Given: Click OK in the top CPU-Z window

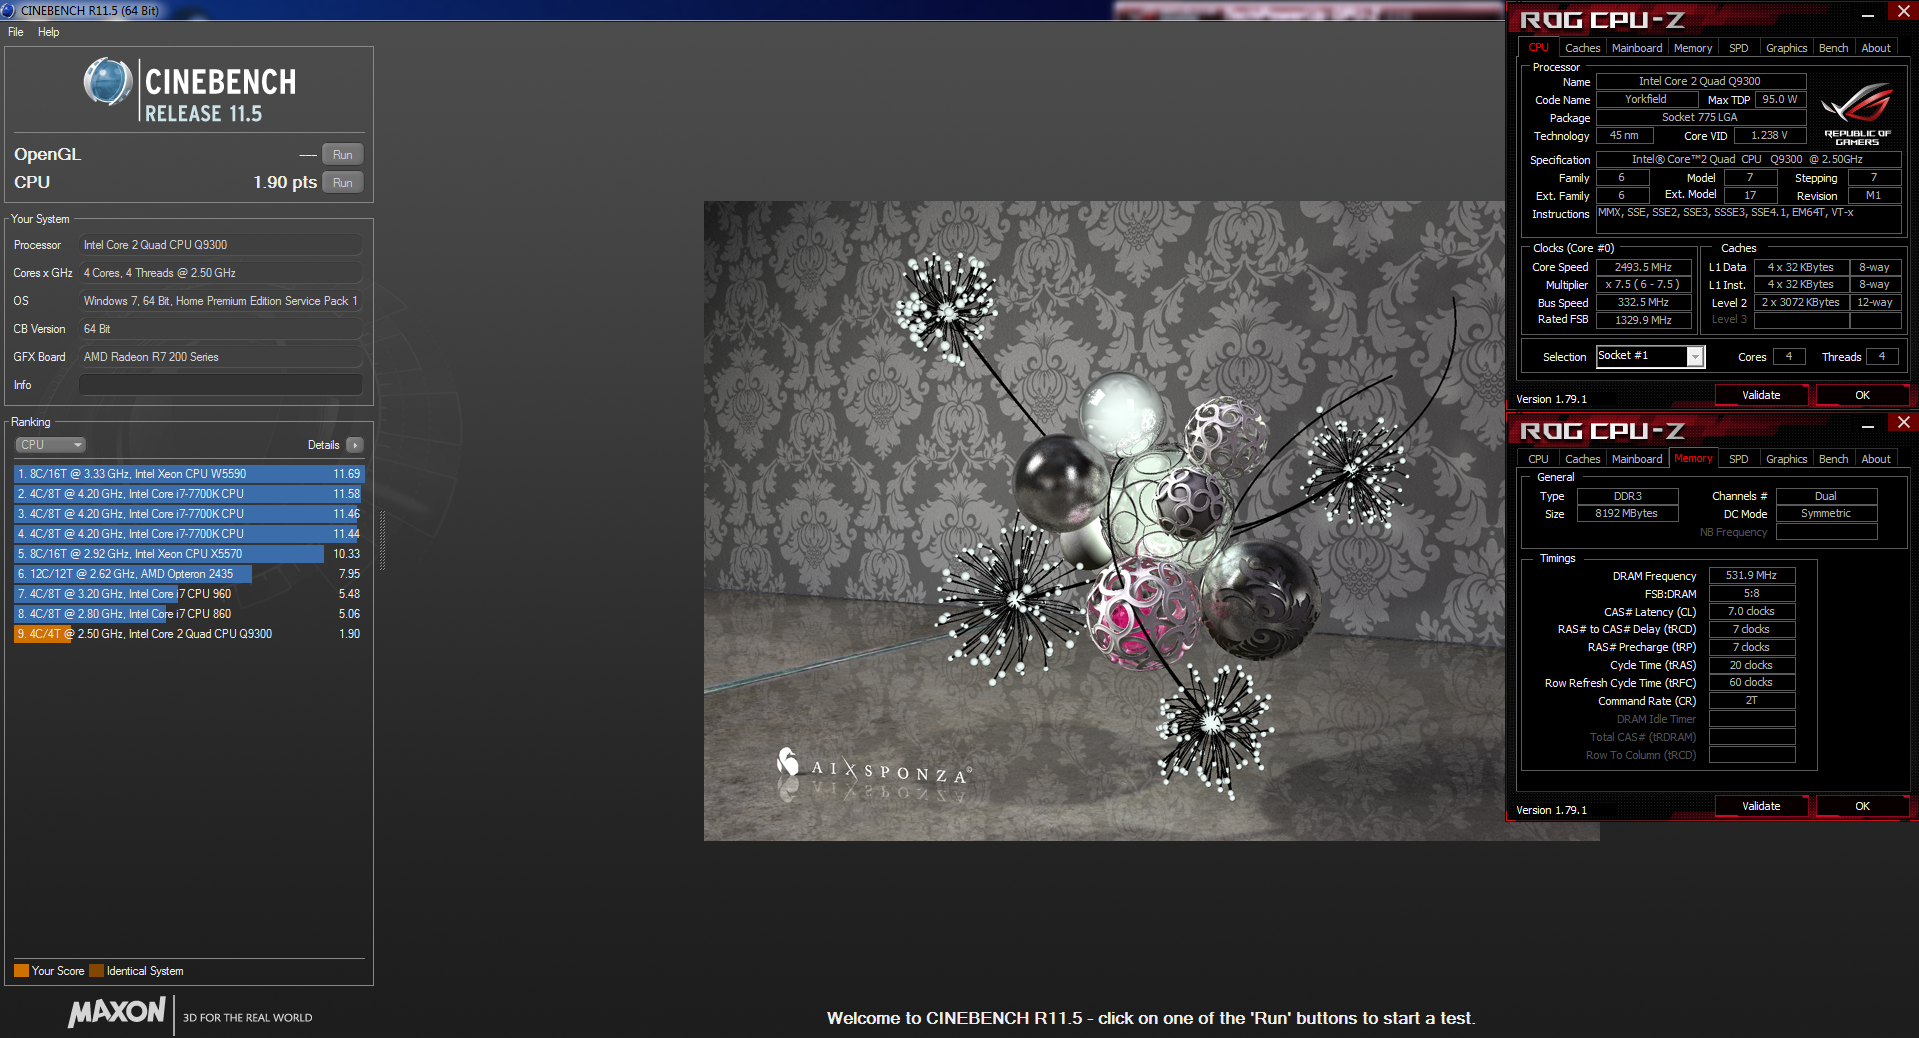Looking at the screenshot, I should [1862, 395].
